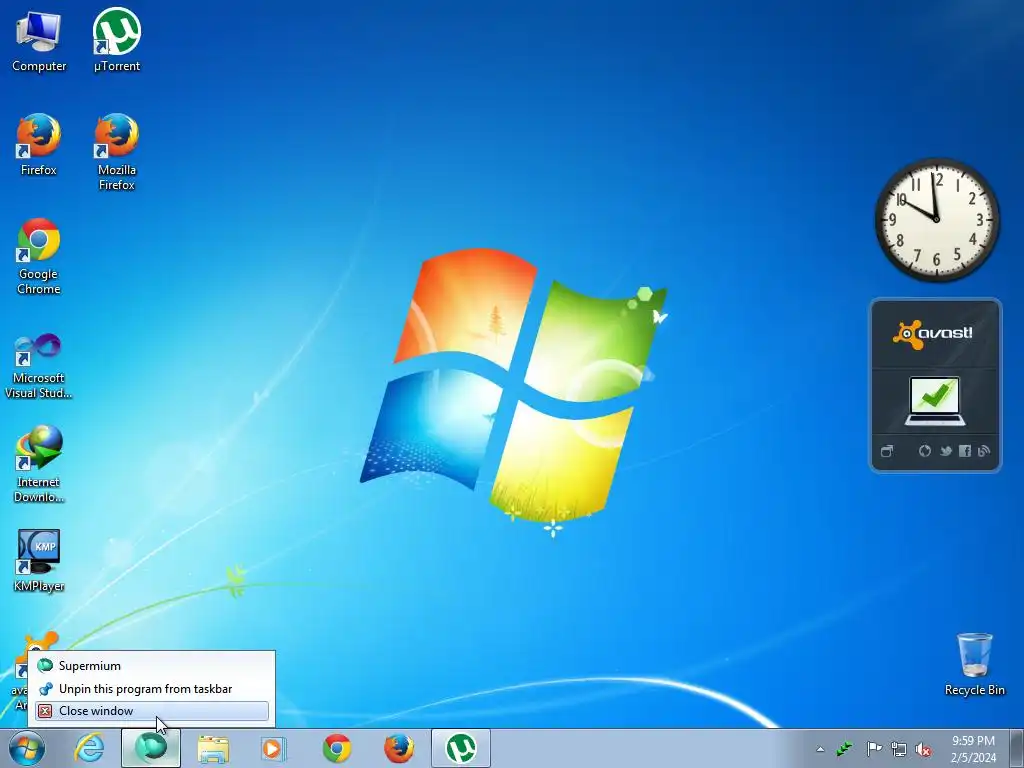Click the analog clock gadget

936,220
